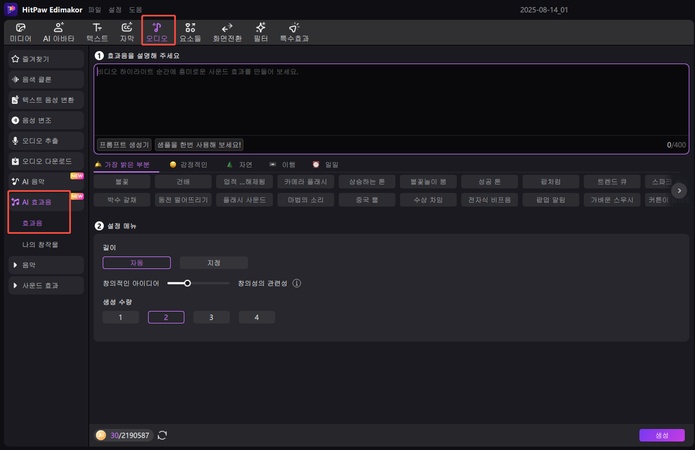Choose the 마법의 소리 magic sound preset

tap(305, 200)
